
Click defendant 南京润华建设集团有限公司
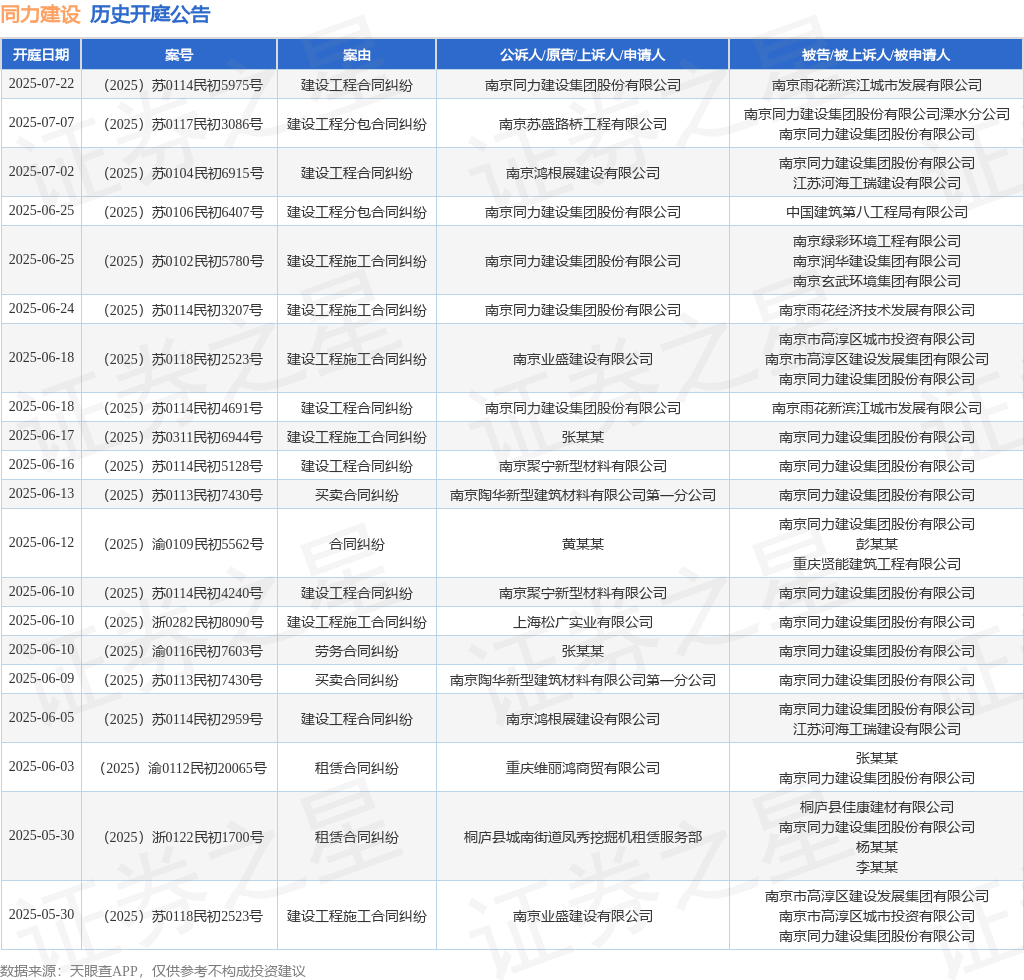coord(876,261)
